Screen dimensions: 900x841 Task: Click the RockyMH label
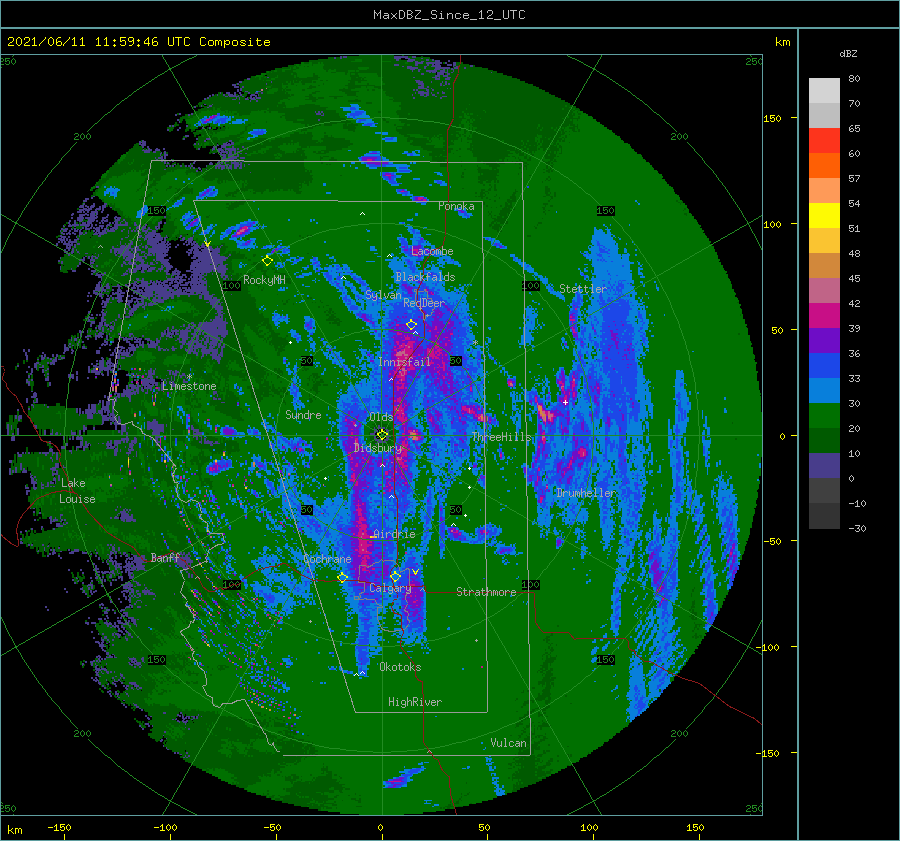point(264,280)
